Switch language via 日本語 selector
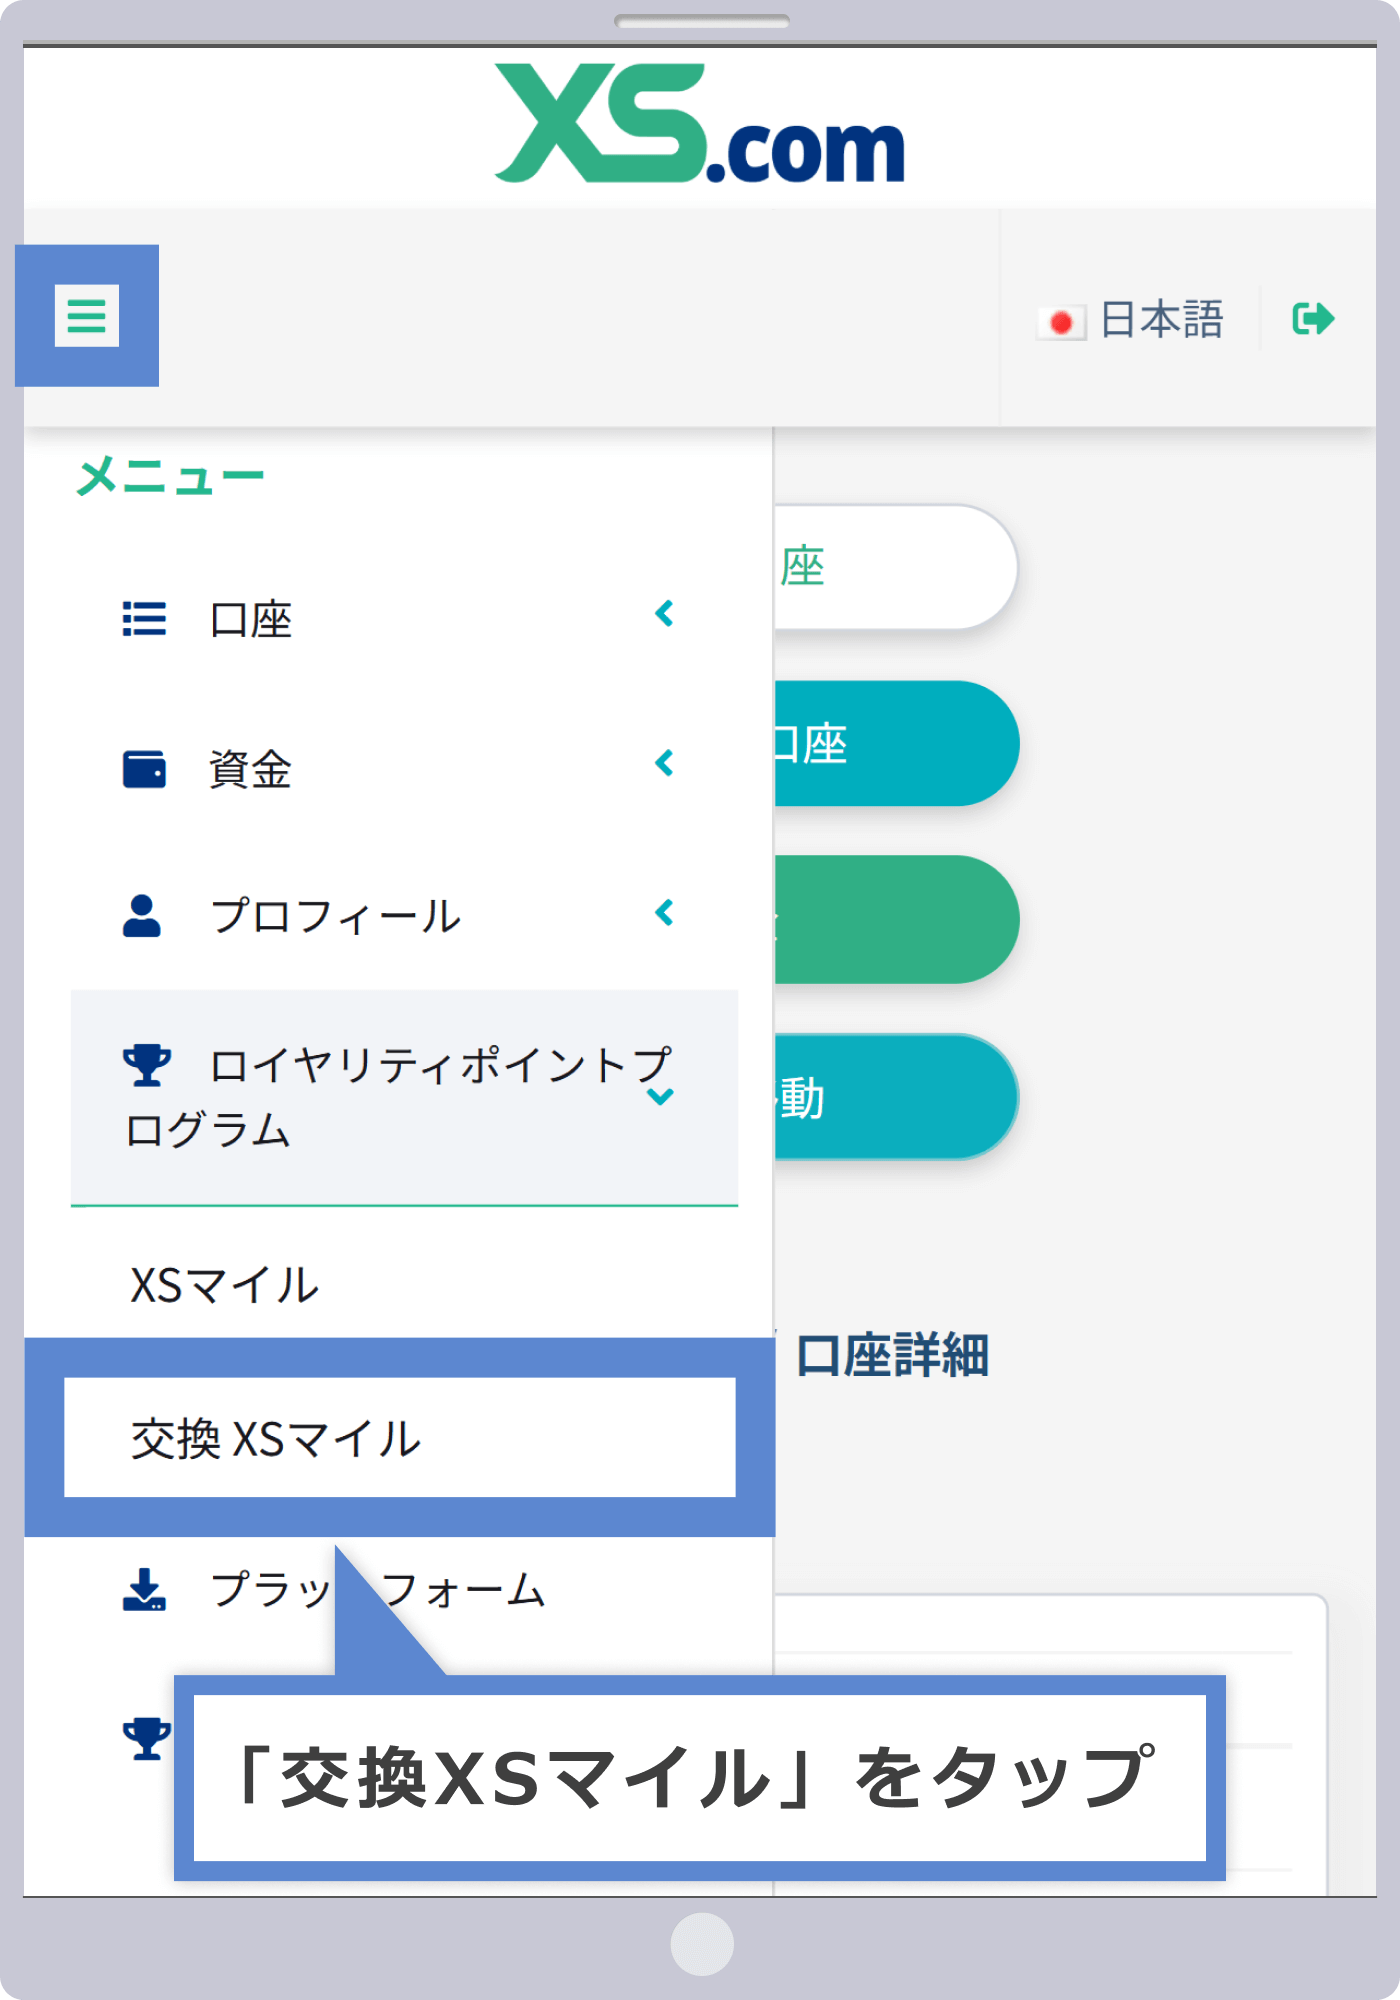 click(1161, 320)
